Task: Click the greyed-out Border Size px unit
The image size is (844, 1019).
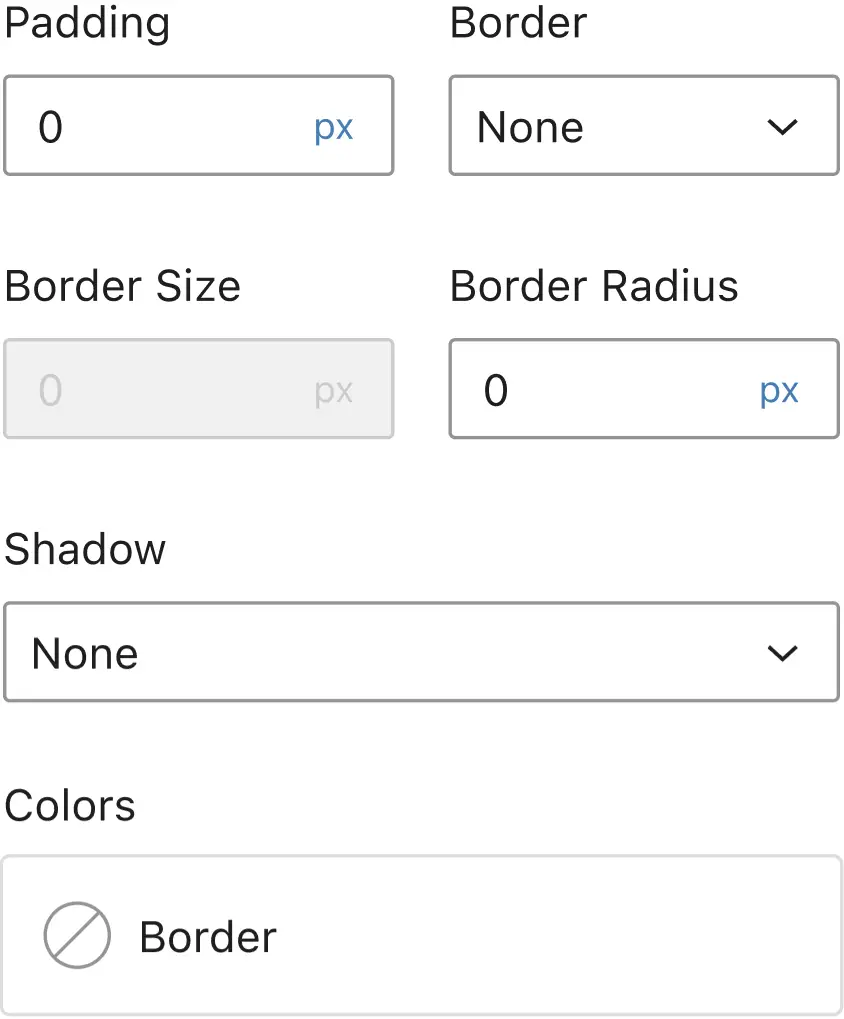Action: [334, 391]
